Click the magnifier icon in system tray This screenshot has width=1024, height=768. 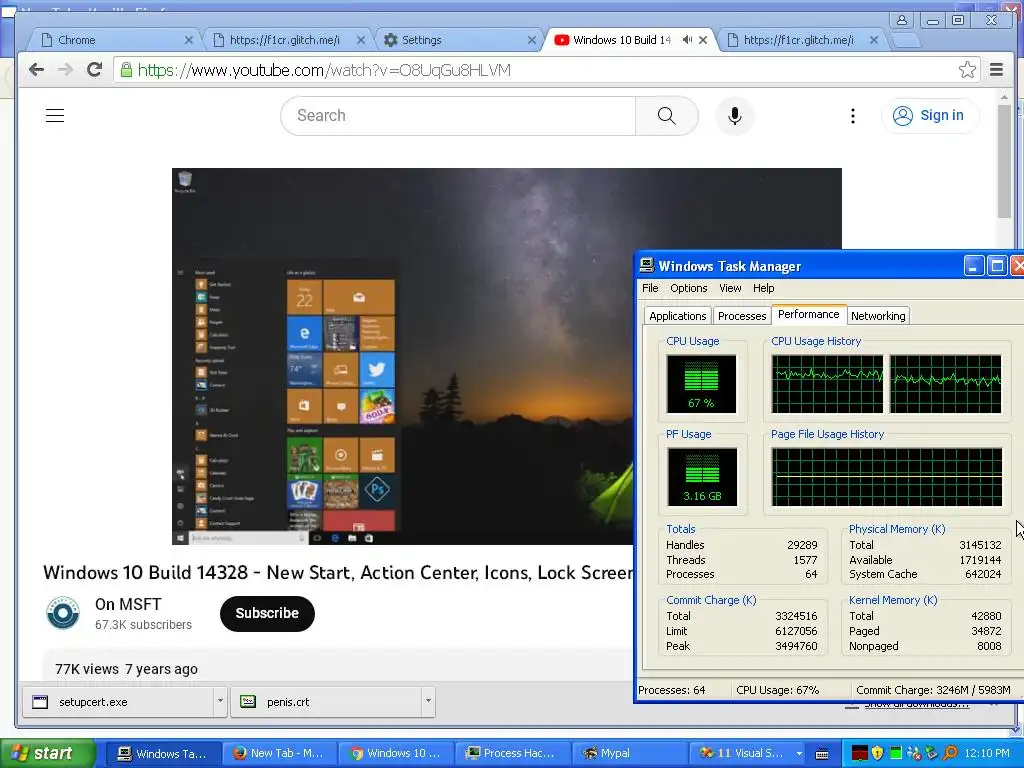[950, 753]
